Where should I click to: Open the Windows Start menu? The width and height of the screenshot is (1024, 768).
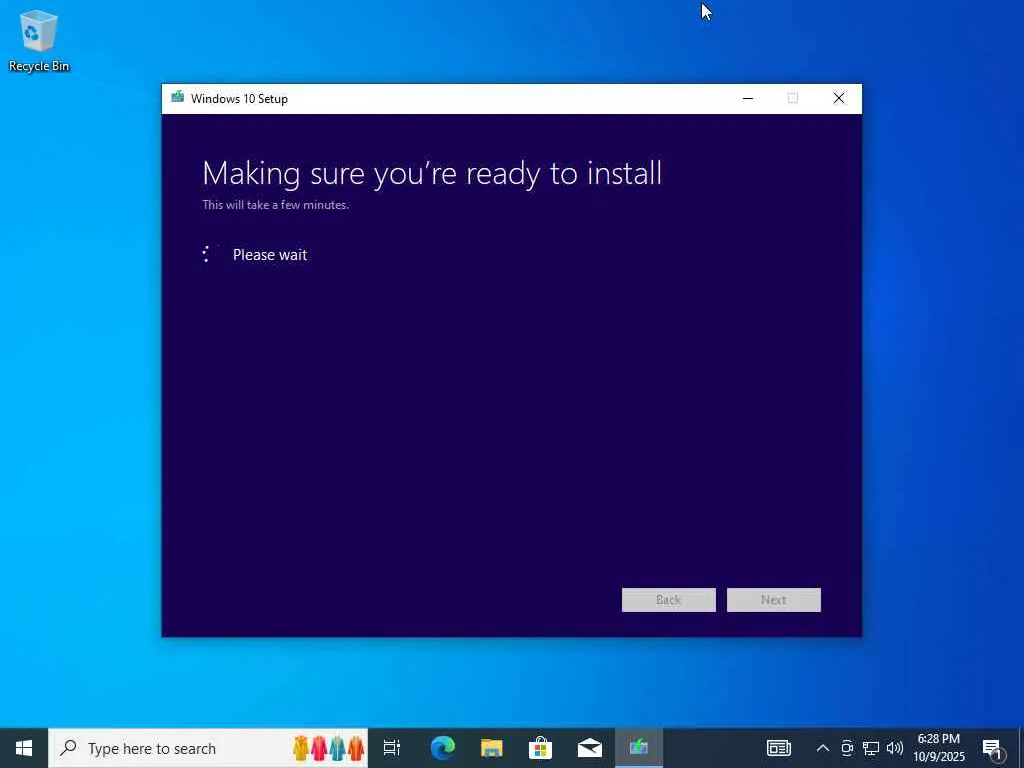tap(24, 748)
